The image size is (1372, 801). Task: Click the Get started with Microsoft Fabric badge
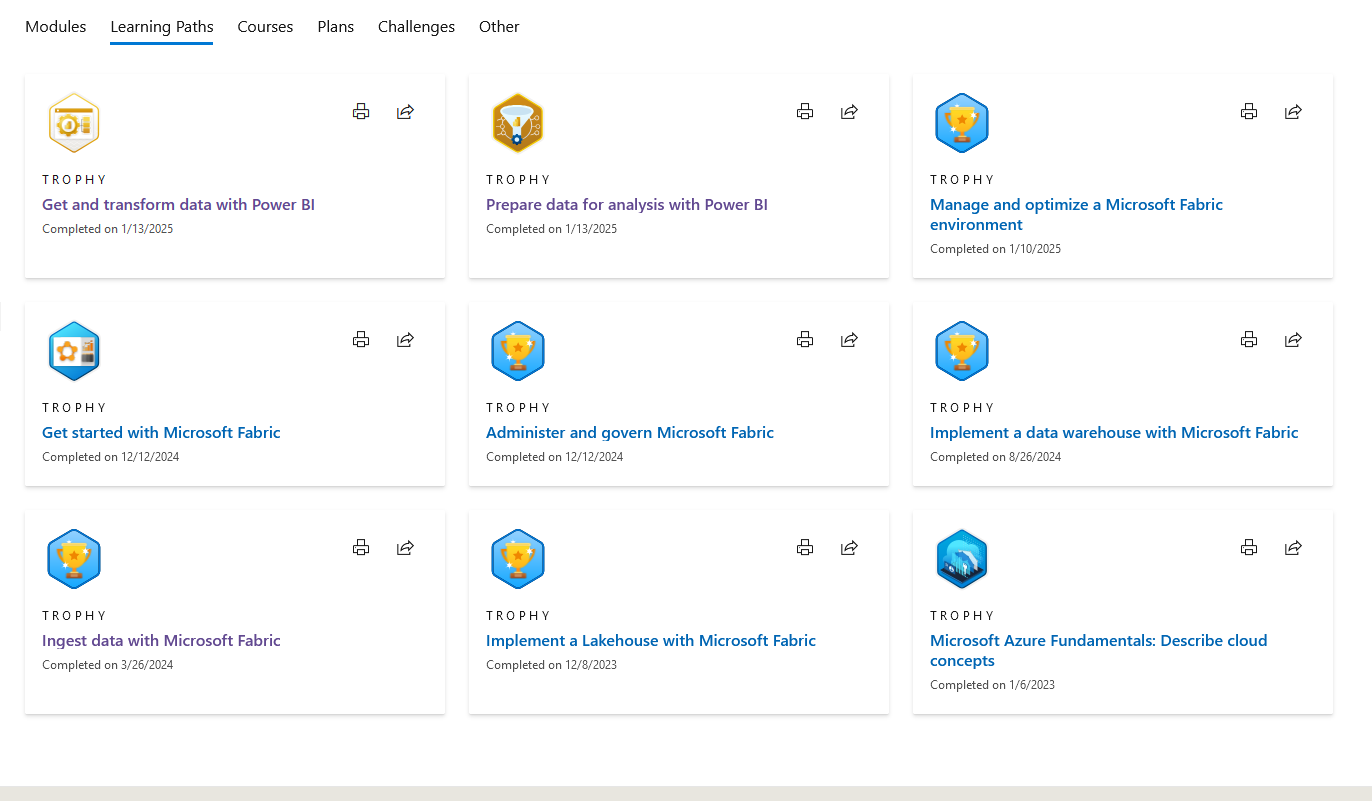[74, 351]
